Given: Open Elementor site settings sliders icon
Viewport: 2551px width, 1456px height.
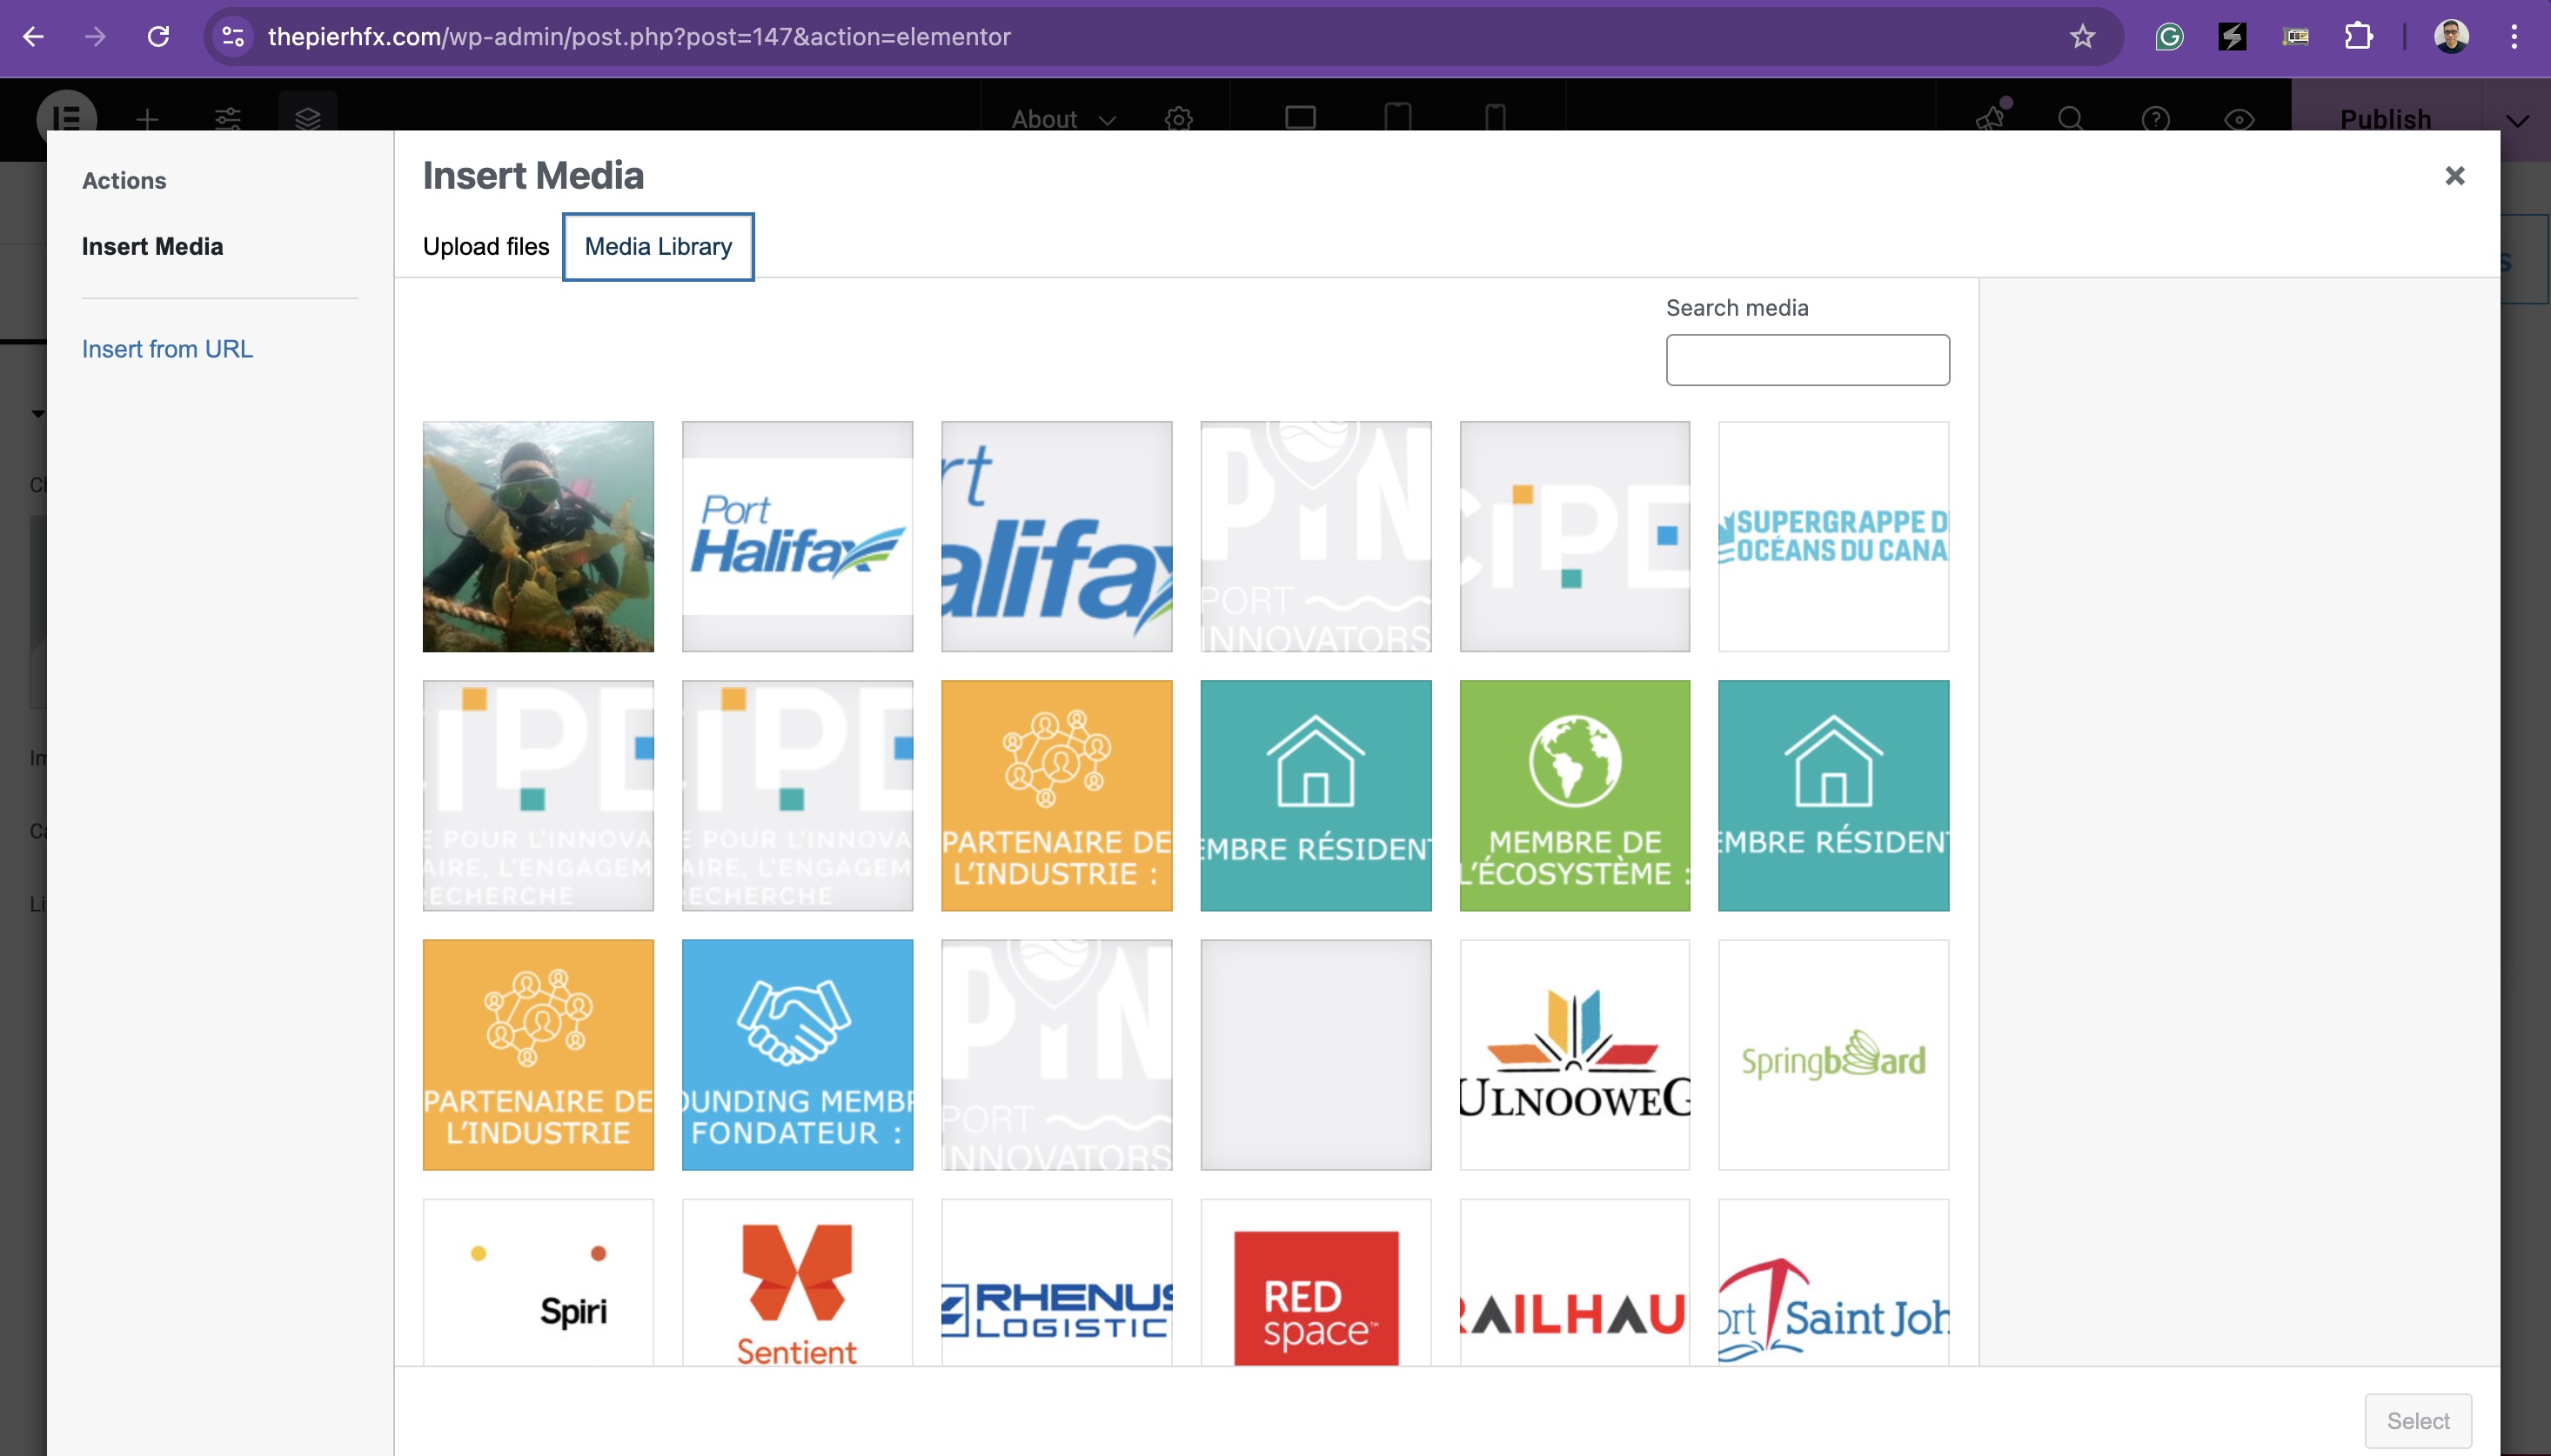Looking at the screenshot, I should click(x=228, y=119).
